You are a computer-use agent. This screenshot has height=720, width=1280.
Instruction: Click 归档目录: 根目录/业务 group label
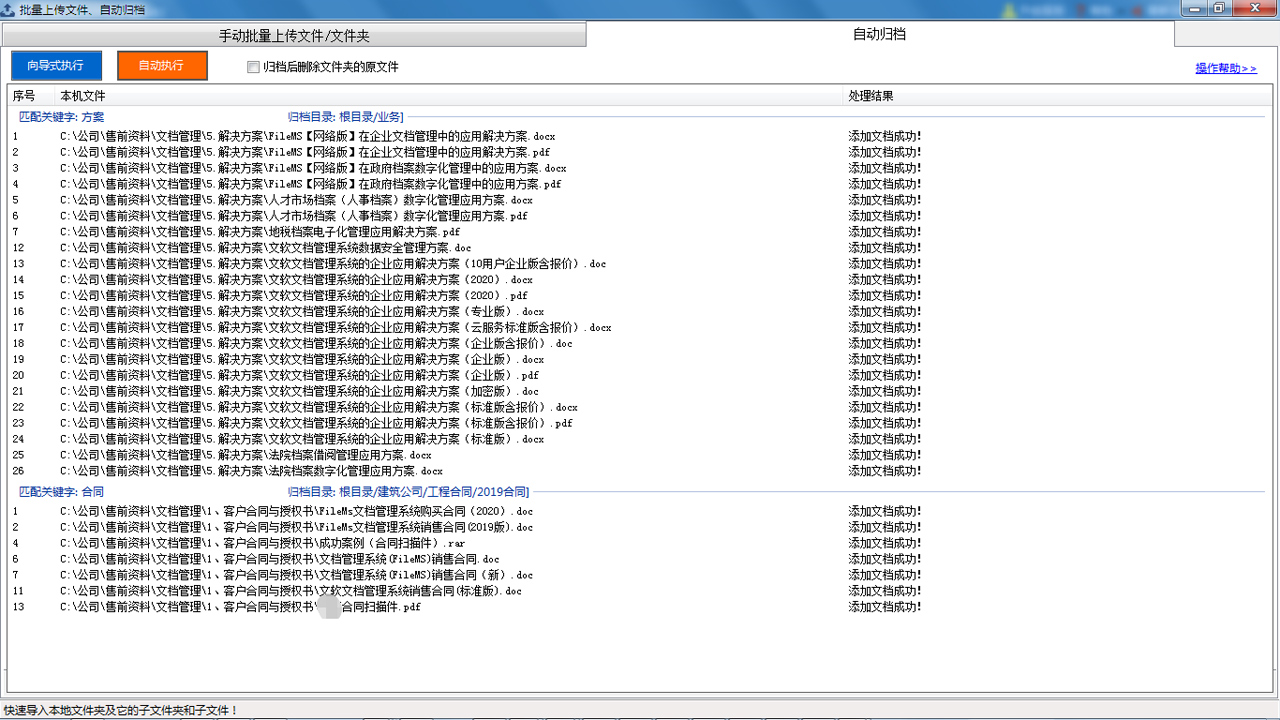[345, 117]
